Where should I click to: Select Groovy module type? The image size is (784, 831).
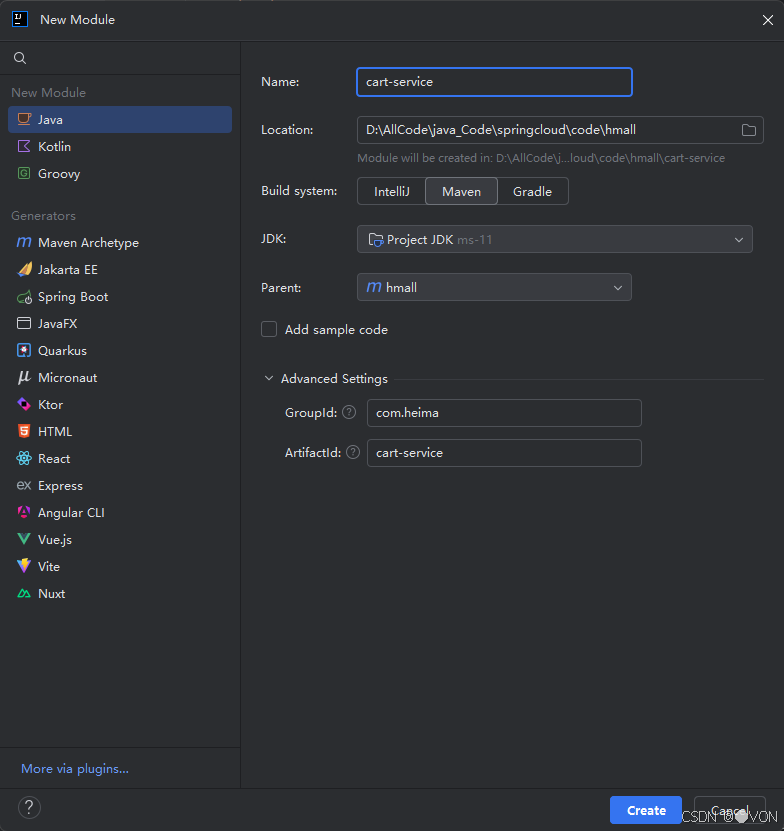(x=120, y=173)
